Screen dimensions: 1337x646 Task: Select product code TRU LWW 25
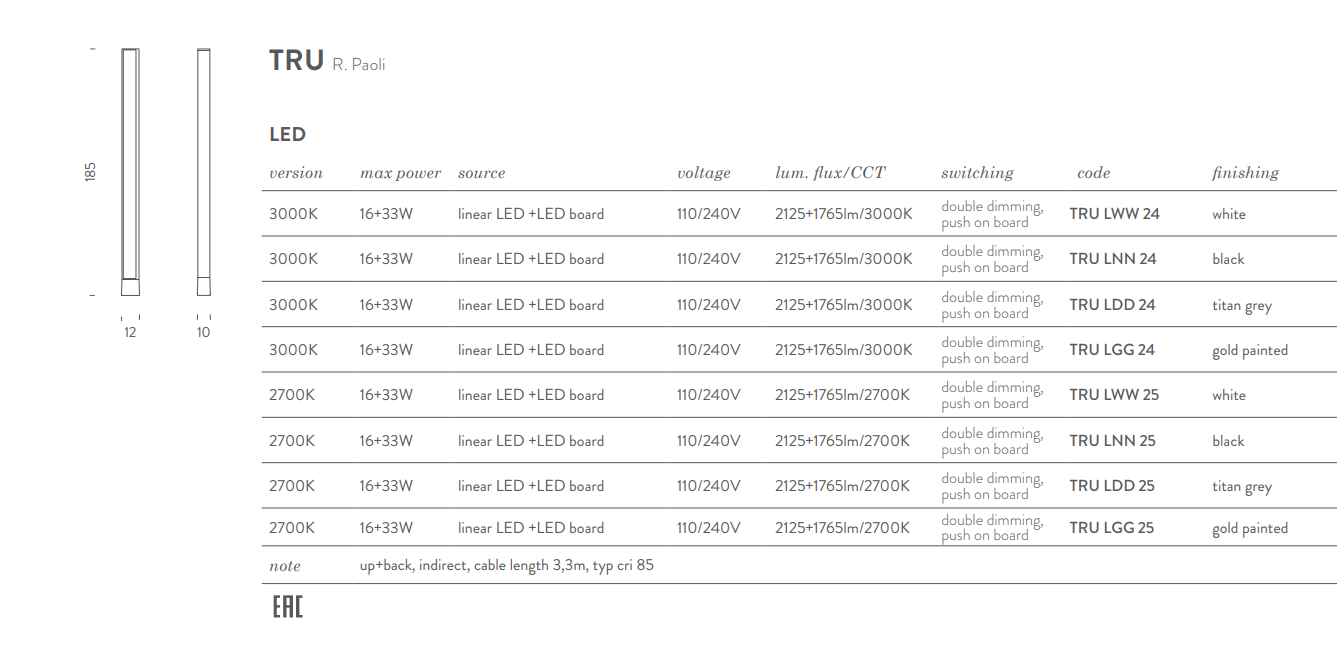(1114, 395)
